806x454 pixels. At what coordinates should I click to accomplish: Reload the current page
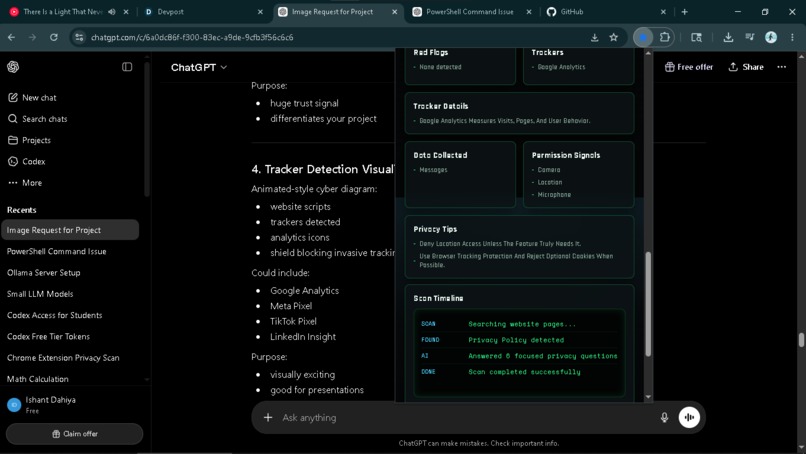(53, 37)
